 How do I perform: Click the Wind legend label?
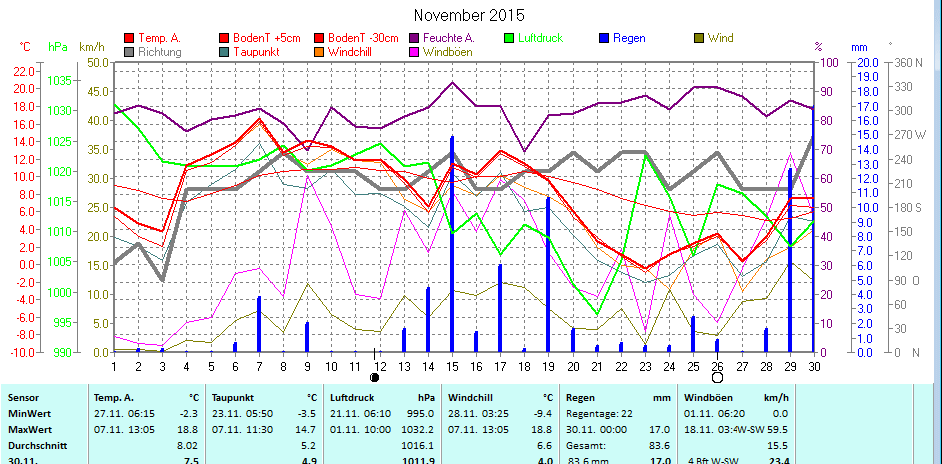pyautogui.click(x=720, y=38)
